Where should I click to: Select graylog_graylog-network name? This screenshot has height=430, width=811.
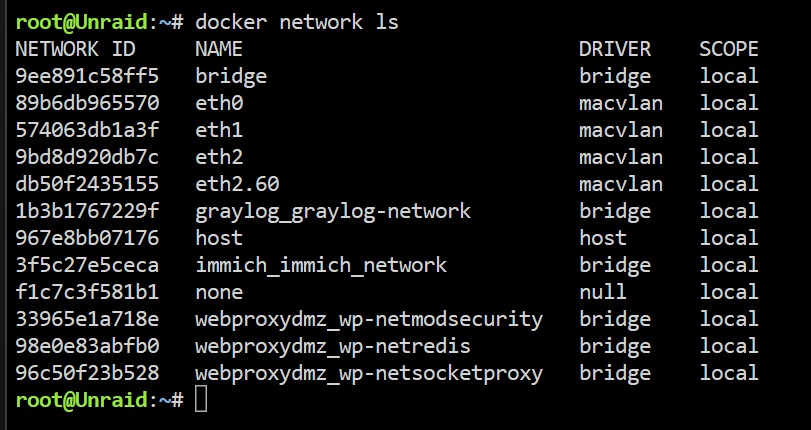pos(333,211)
